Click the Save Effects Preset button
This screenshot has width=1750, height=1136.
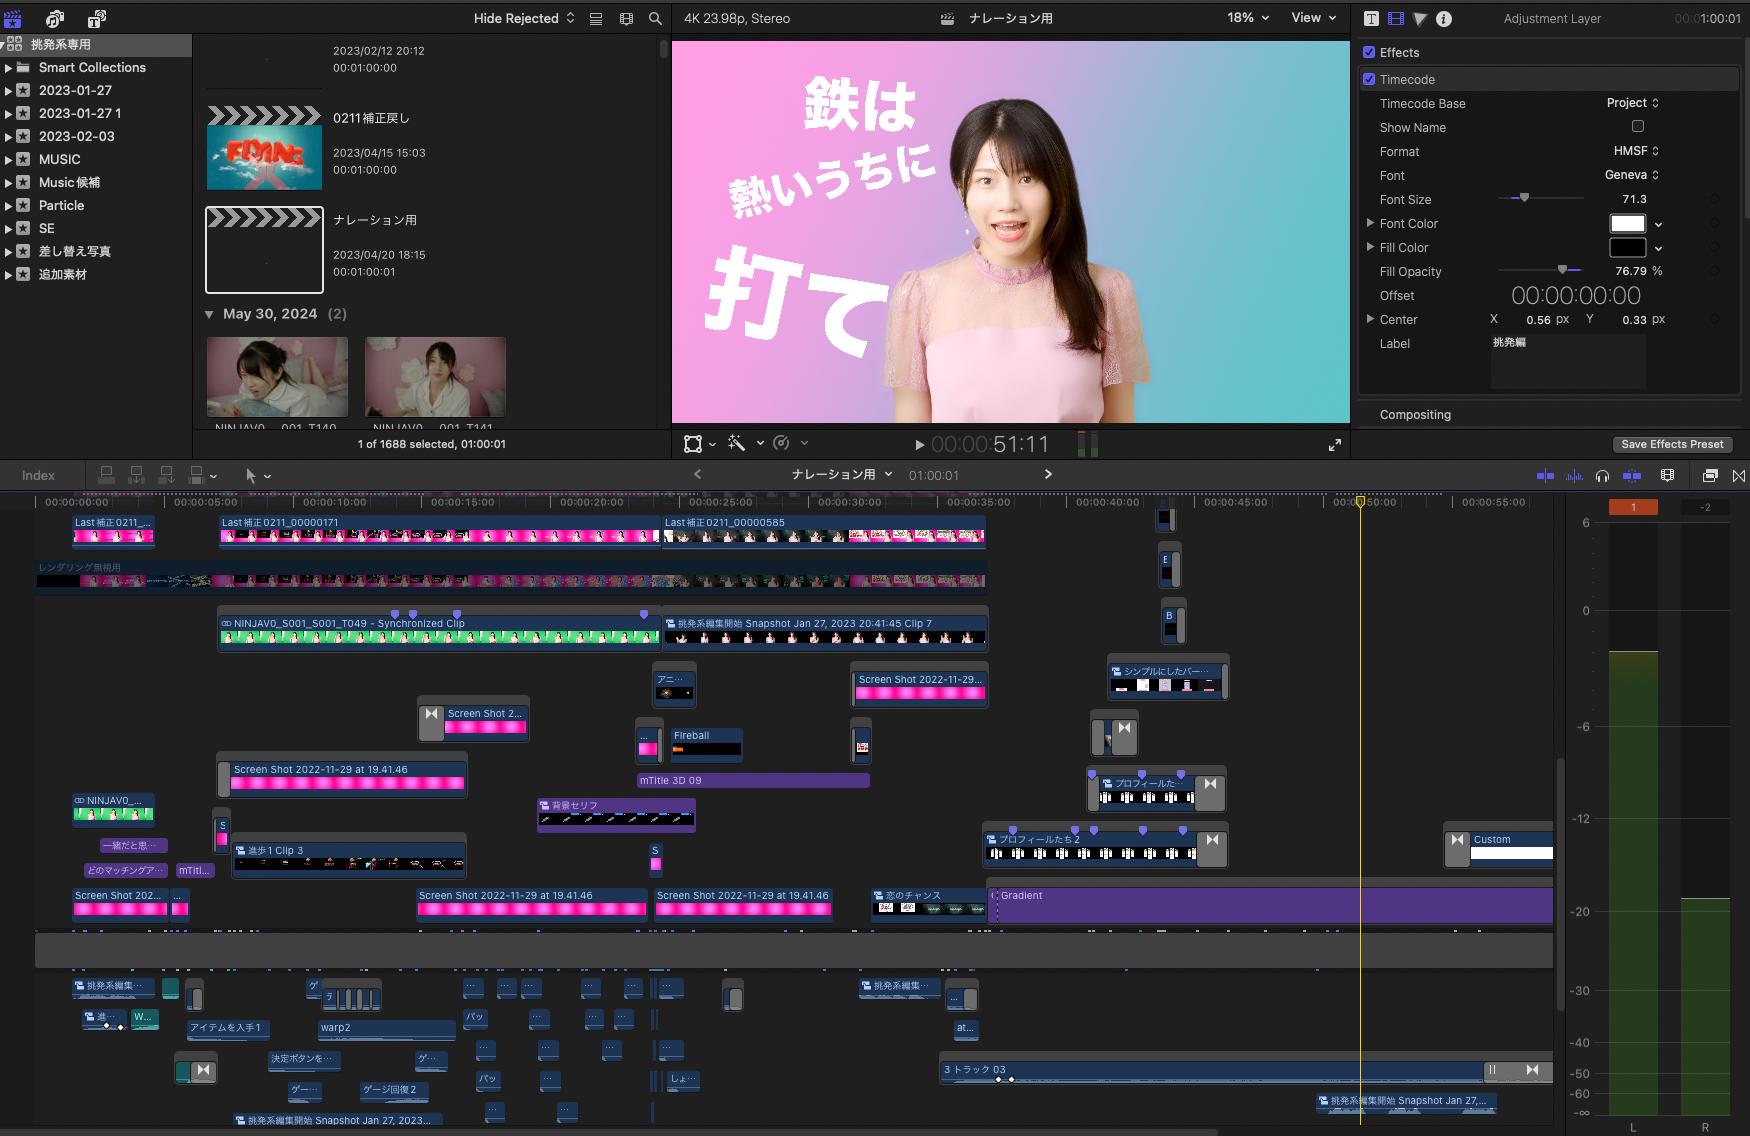click(x=1673, y=444)
